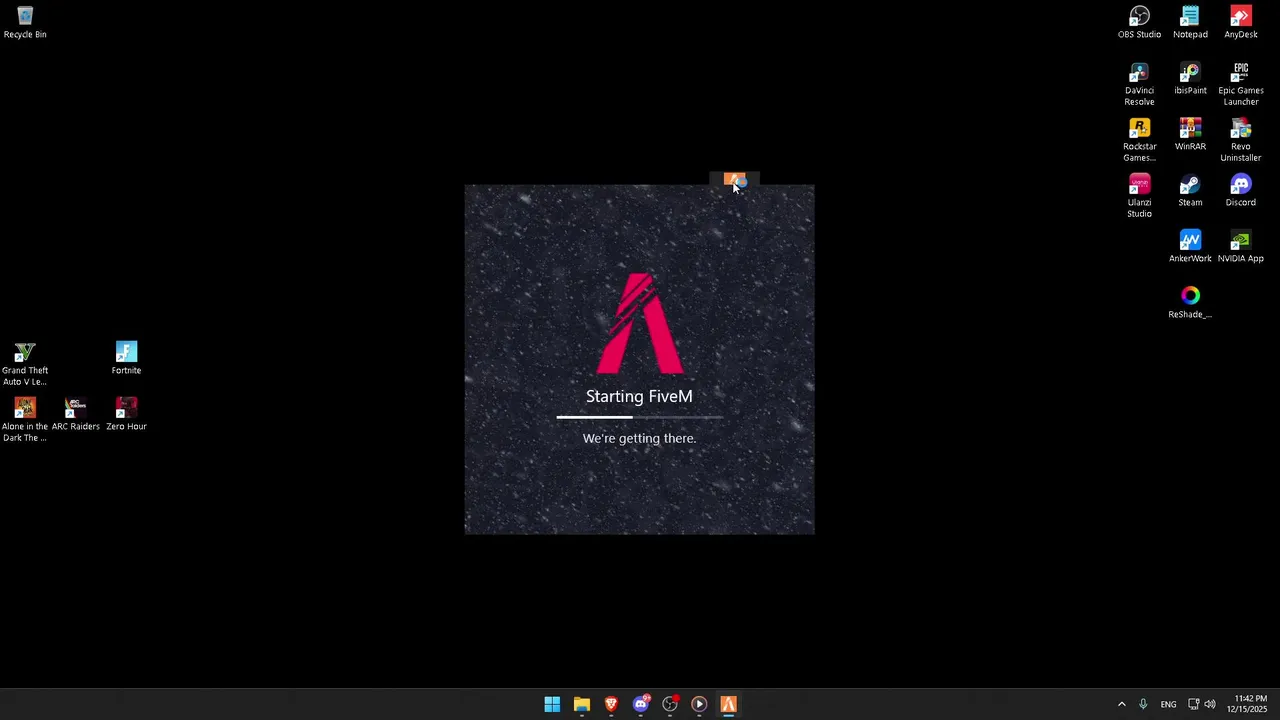Image resolution: width=1280 pixels, height=720 pixels.
Task: Select the Zero Hour desktop shortcut
Action: (x=126, y=414)
